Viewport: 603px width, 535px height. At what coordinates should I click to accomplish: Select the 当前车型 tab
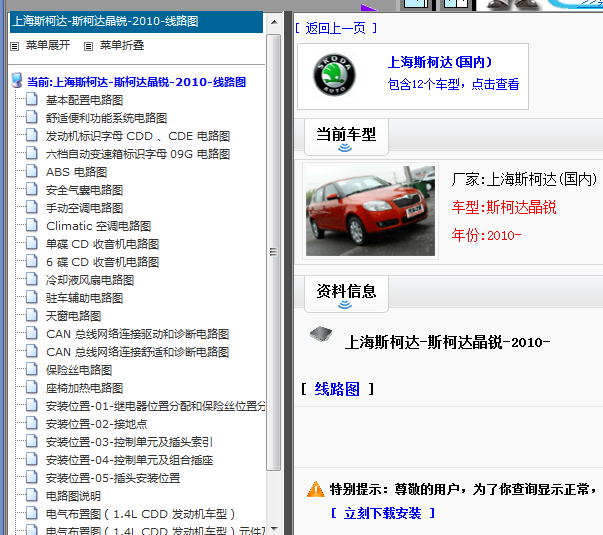[x=346, y=137]
